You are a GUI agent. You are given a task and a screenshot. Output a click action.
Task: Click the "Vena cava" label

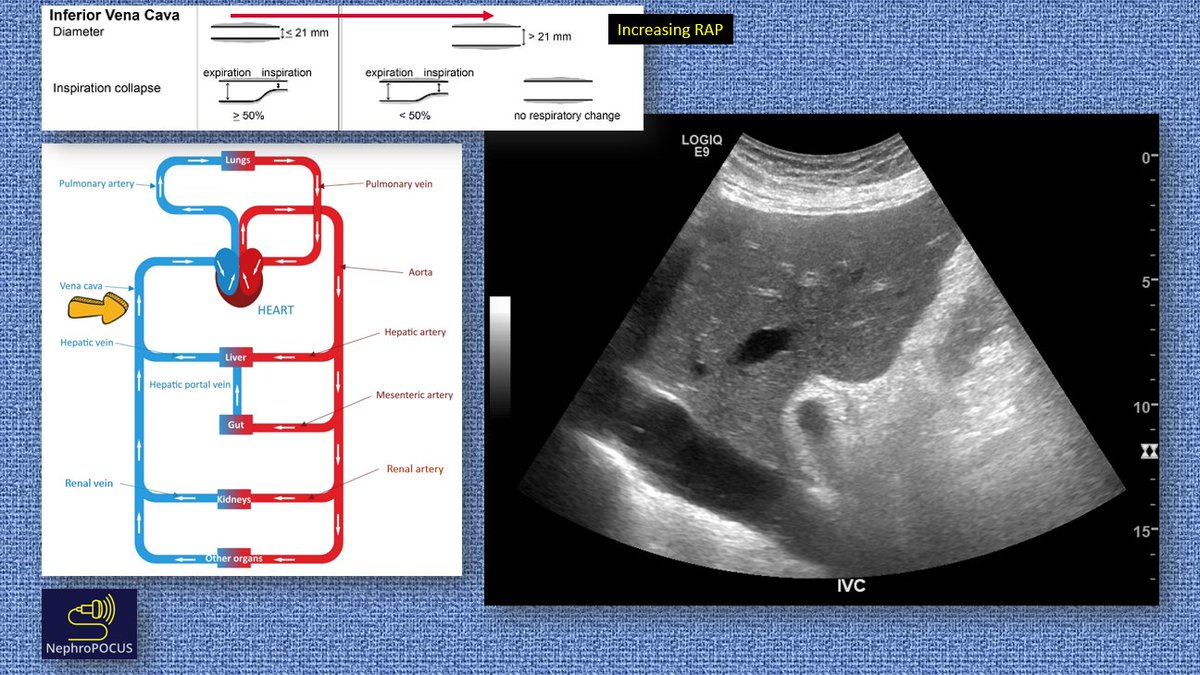pyautogui.click(x=81, y=285)
